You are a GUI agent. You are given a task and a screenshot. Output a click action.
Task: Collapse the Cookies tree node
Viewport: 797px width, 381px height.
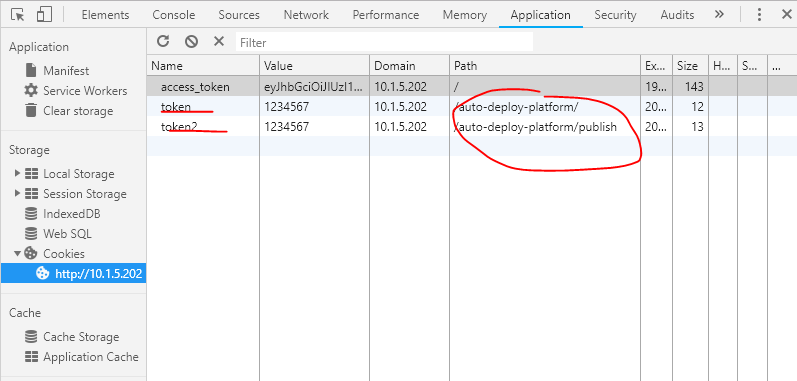click(18, 253)
